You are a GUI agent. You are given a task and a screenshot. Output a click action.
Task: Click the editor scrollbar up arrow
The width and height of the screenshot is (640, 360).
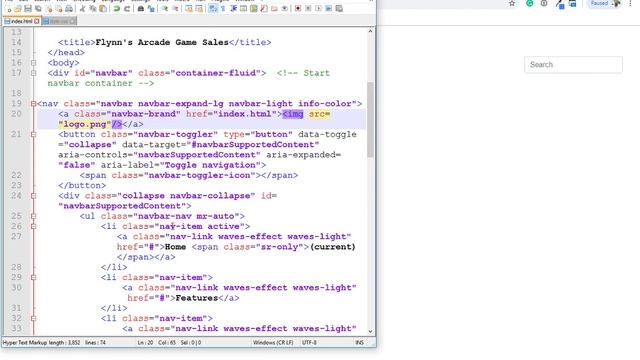(370, 31)
